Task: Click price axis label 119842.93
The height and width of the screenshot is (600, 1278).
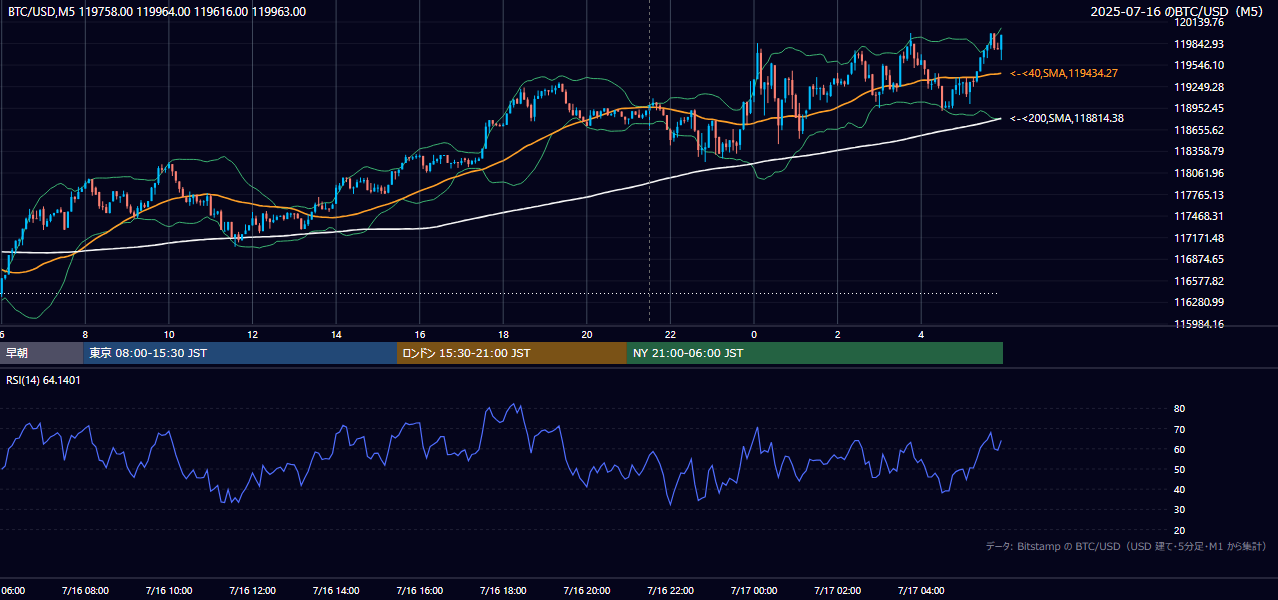Action: coord(1199,44)
